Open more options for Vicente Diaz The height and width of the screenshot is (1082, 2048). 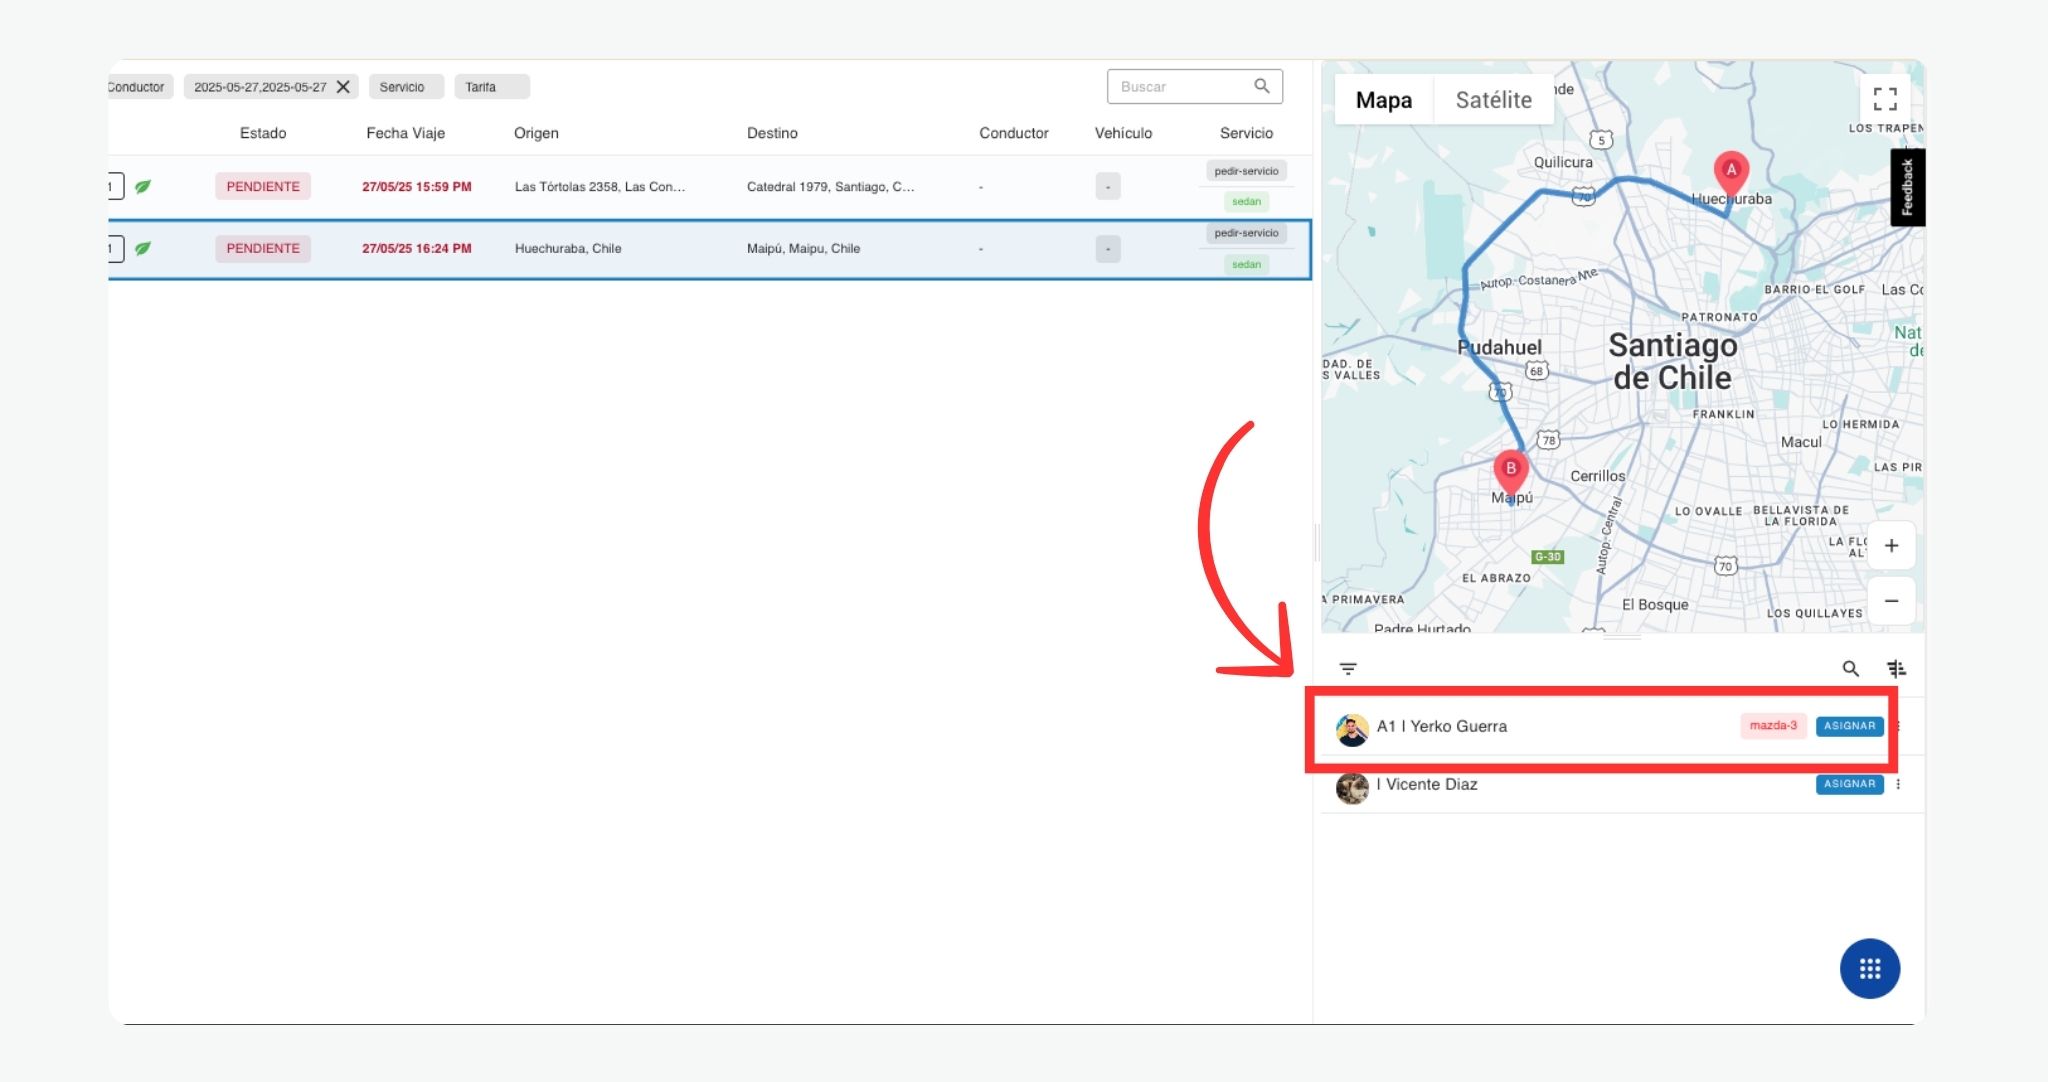click(1898, 784)
